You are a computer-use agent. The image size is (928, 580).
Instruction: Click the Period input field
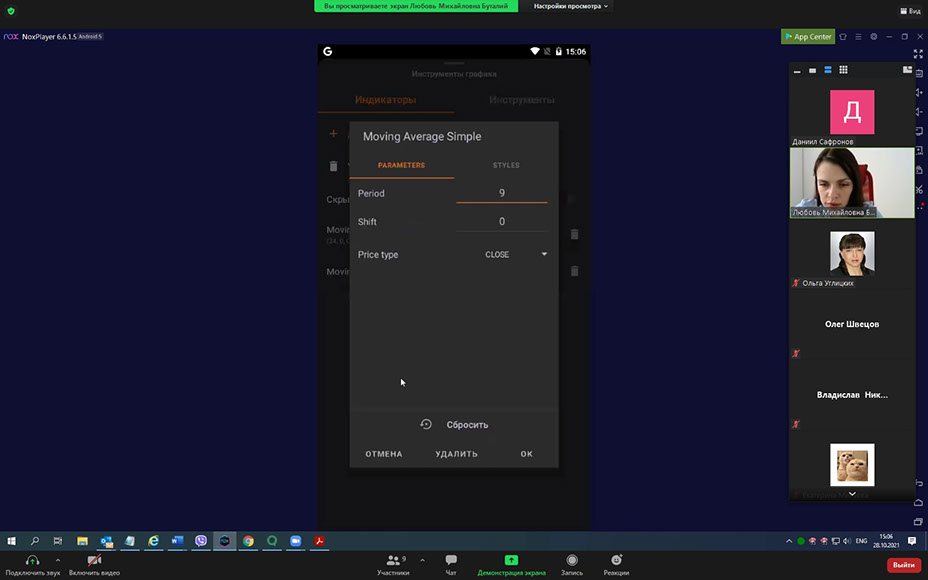[502, 193]
